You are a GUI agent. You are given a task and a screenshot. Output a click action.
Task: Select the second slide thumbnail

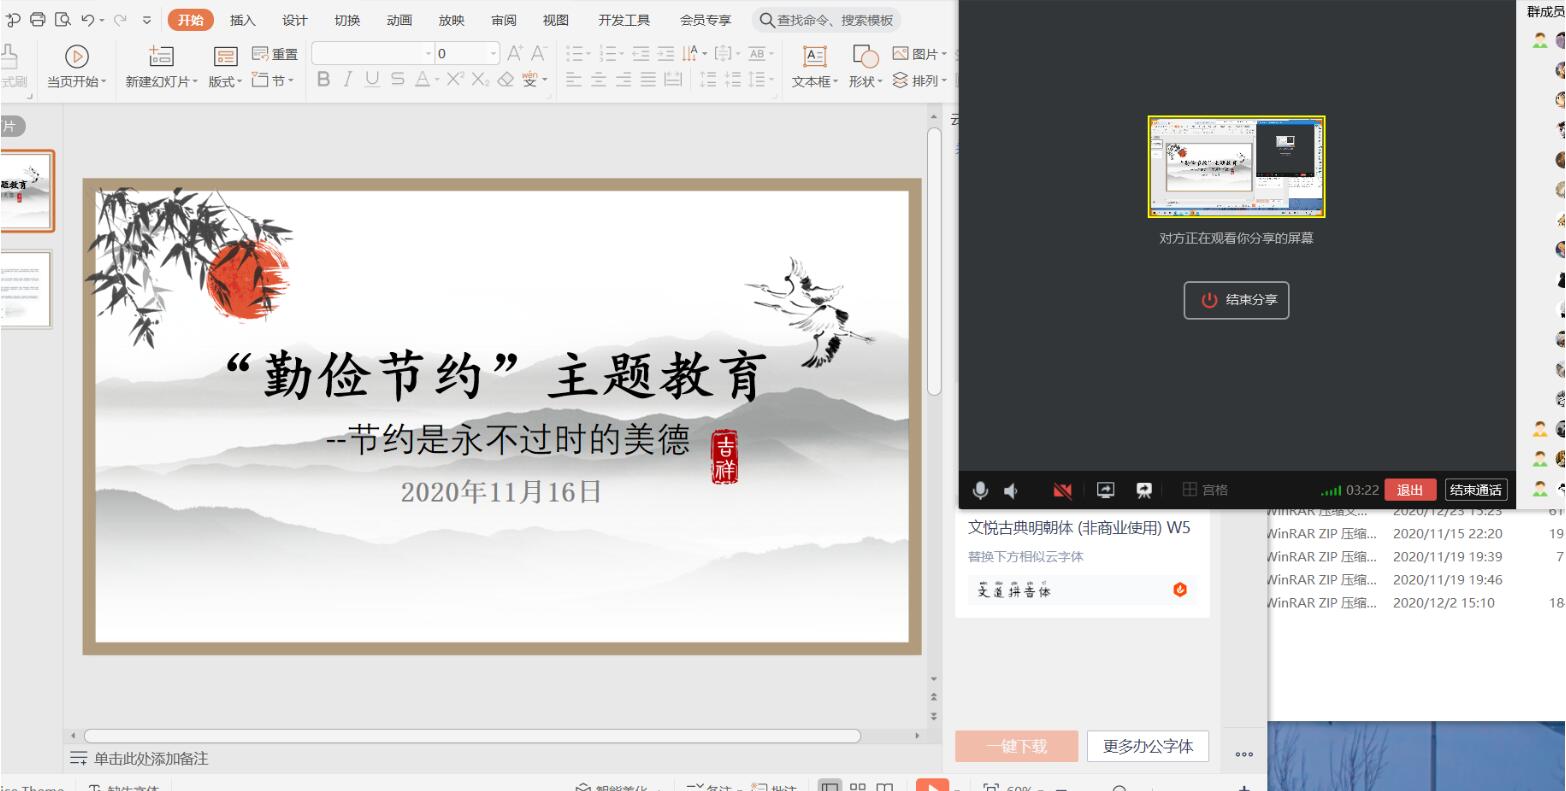[25, 289]
